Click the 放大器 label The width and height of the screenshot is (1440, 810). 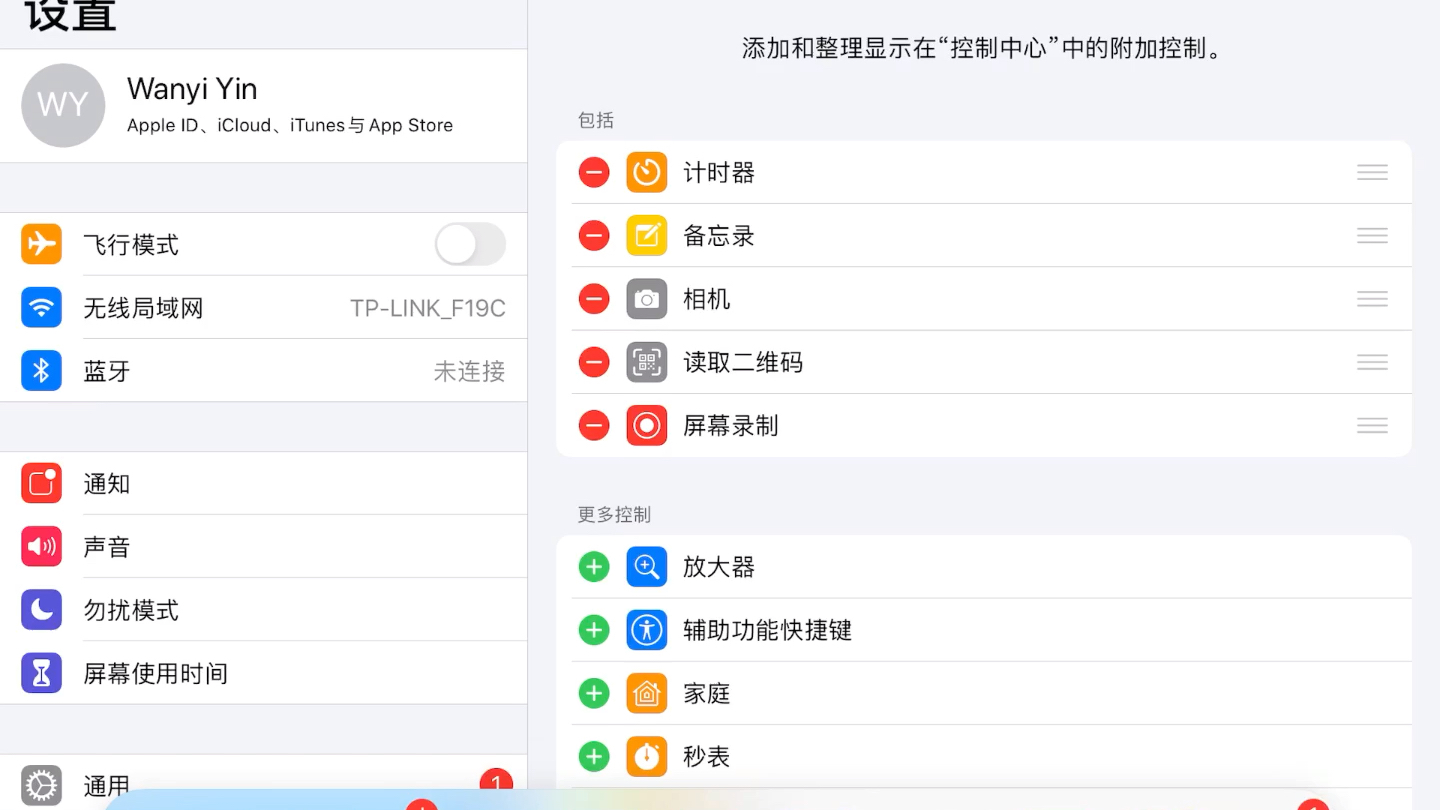point(719,567)
